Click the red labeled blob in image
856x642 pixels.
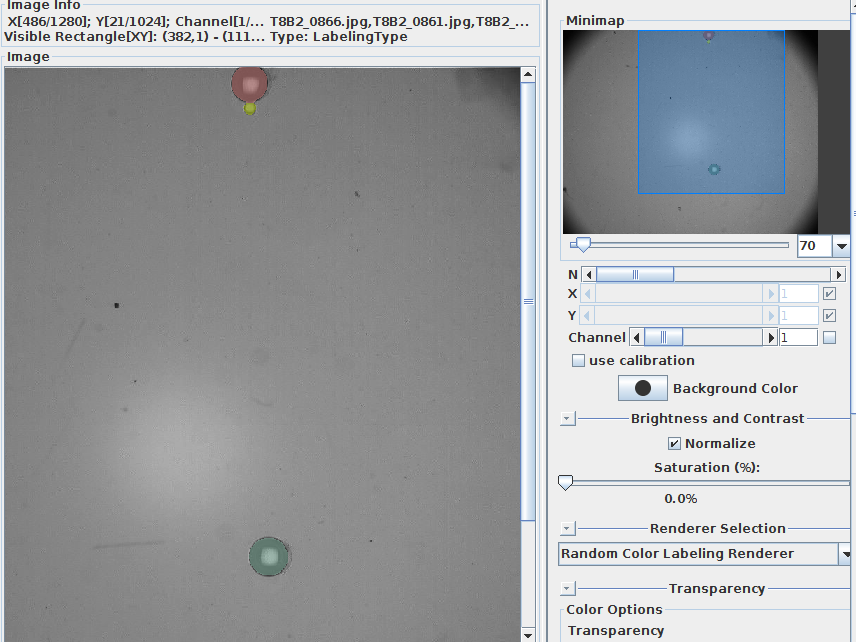(x=249, y=85)
